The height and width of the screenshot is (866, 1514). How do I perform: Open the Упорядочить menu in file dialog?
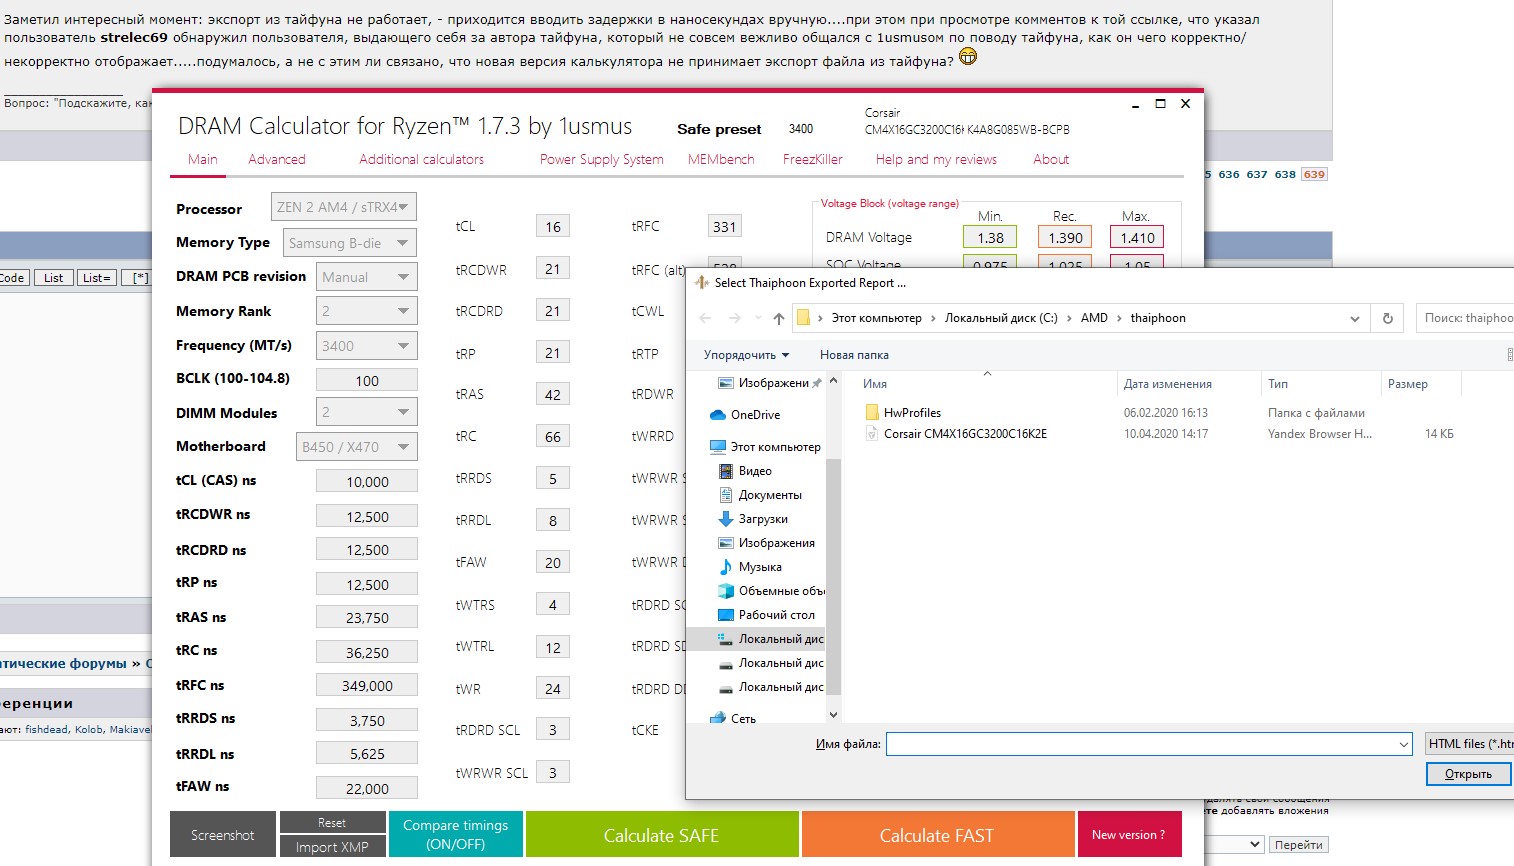click(x=746, y=355)
